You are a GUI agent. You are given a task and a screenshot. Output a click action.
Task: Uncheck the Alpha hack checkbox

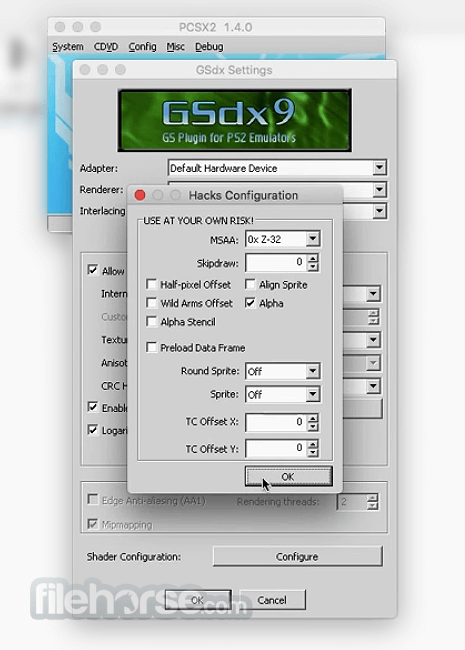coord(250,303)
